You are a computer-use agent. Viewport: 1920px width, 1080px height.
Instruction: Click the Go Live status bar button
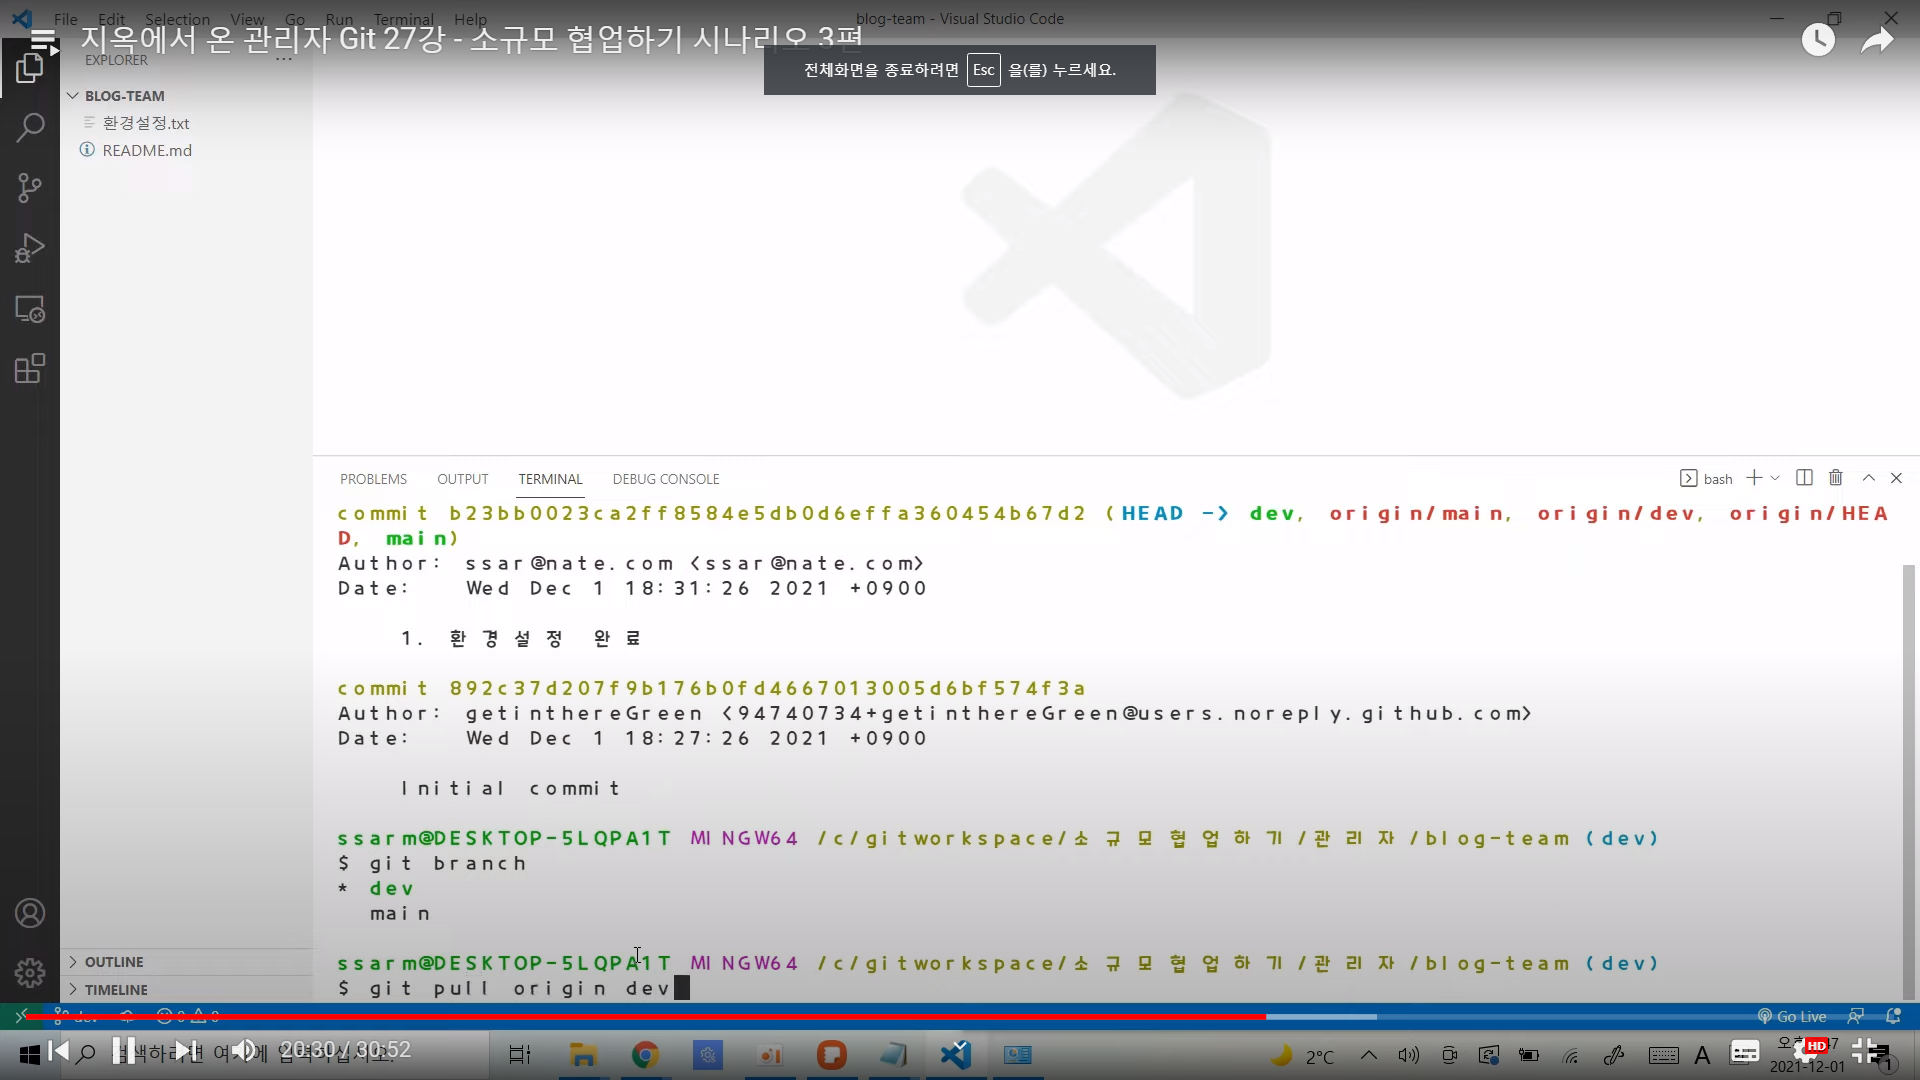1792,1016
